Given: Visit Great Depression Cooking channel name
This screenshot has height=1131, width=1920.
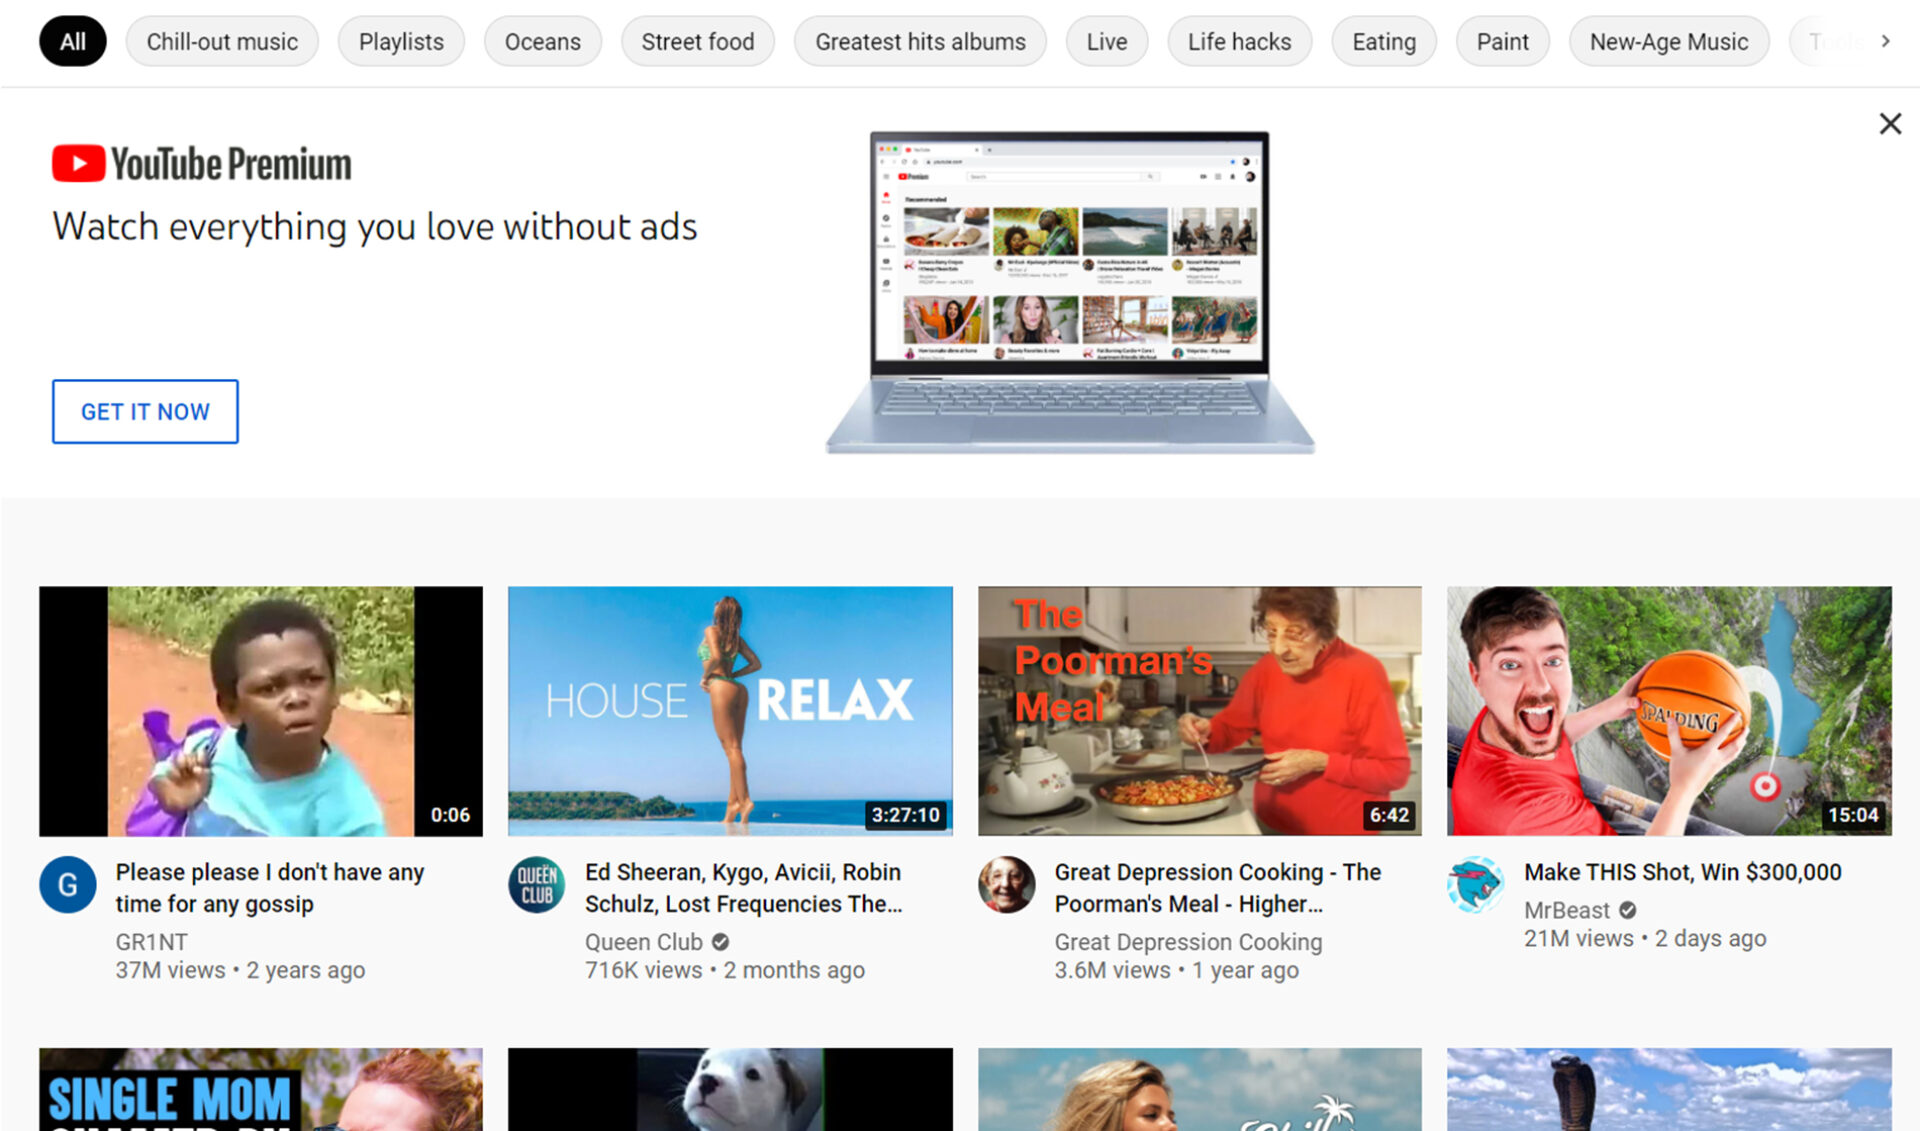Looking at the screenshot, I should 1188,942.
